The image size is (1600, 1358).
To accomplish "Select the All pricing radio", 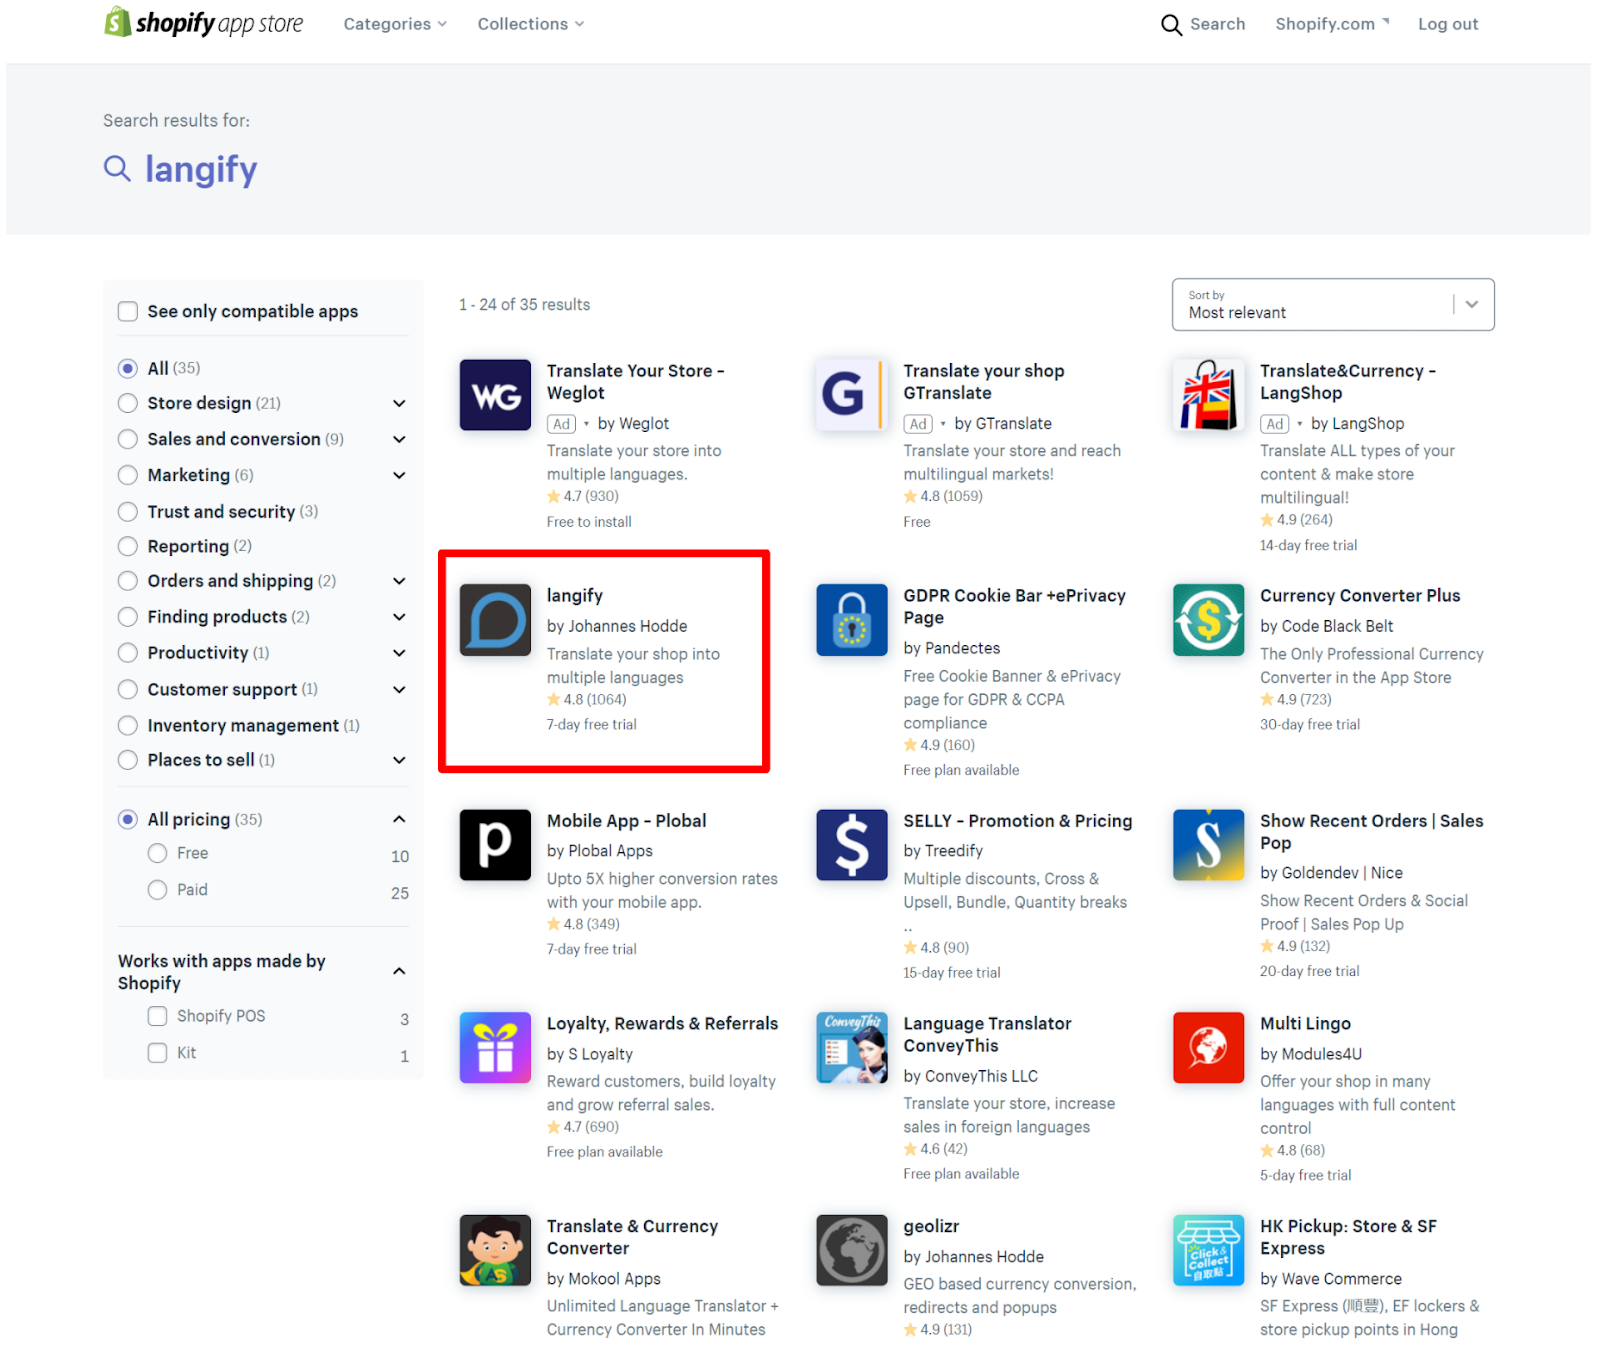I will coord(128,819).
